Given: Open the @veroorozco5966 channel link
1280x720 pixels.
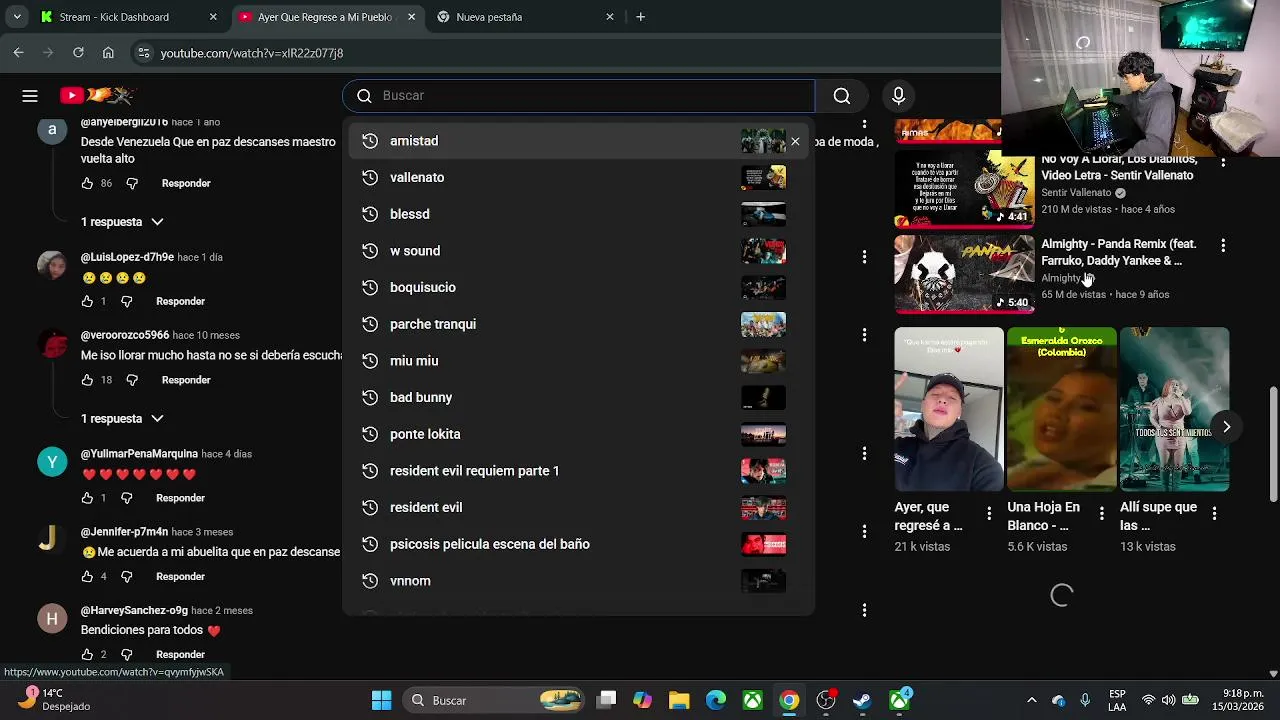Looking at the screenshot, I should [x=125, y=336].
